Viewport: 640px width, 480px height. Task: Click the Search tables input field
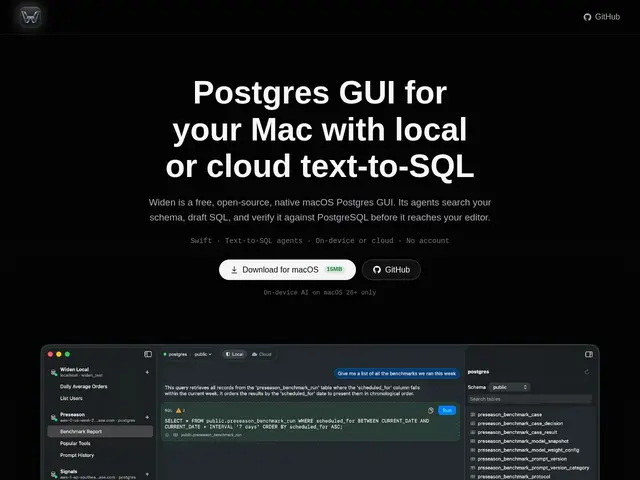point(529,399)
